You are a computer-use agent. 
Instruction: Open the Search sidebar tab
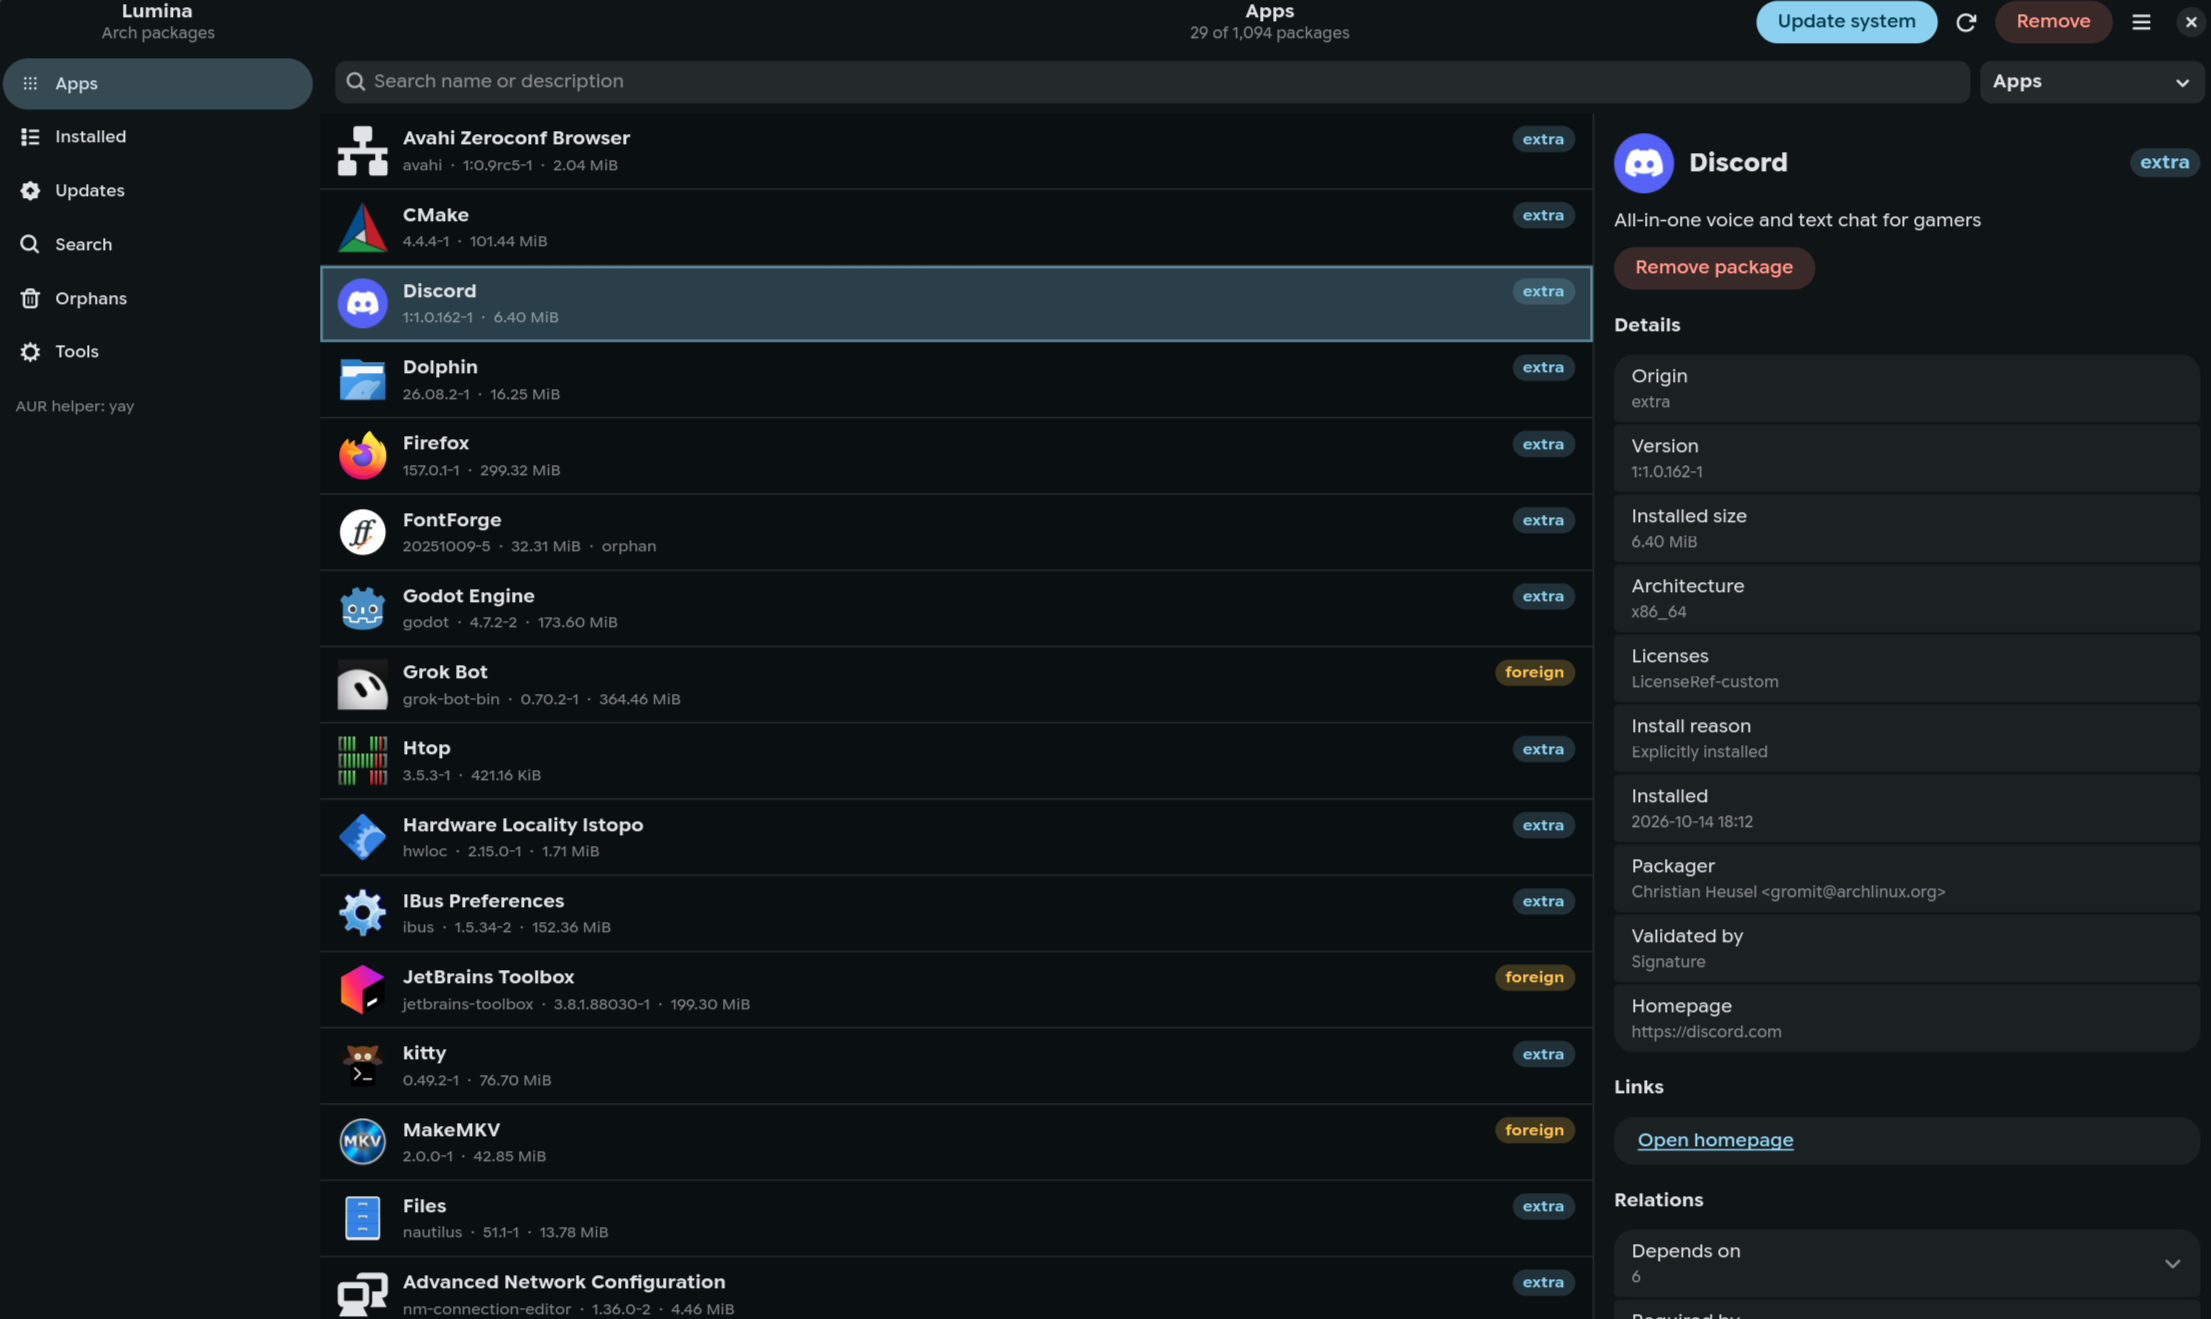pos(158,245)
